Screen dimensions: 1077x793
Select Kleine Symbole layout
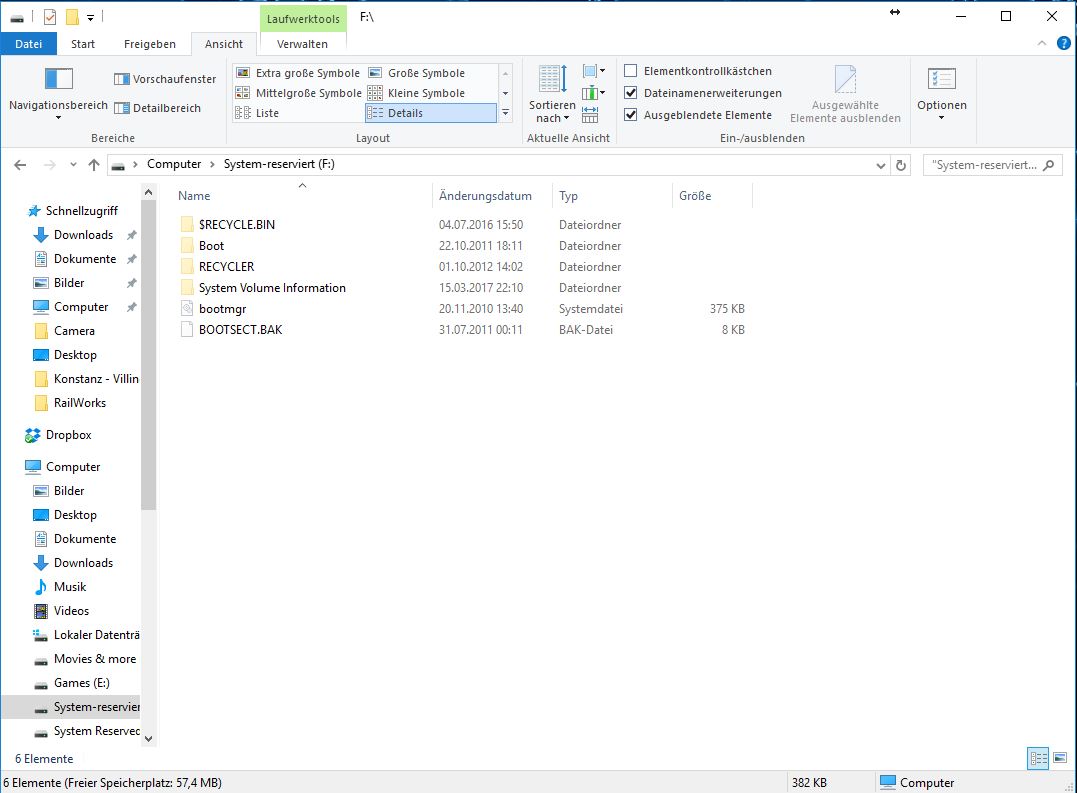(417, 93)
